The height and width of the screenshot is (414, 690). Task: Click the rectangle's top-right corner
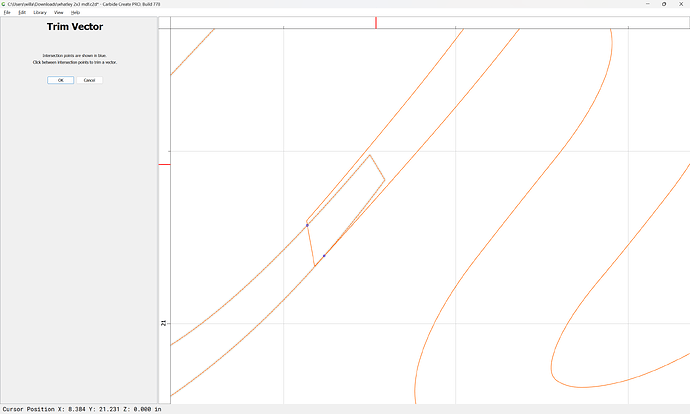(370, 154)
